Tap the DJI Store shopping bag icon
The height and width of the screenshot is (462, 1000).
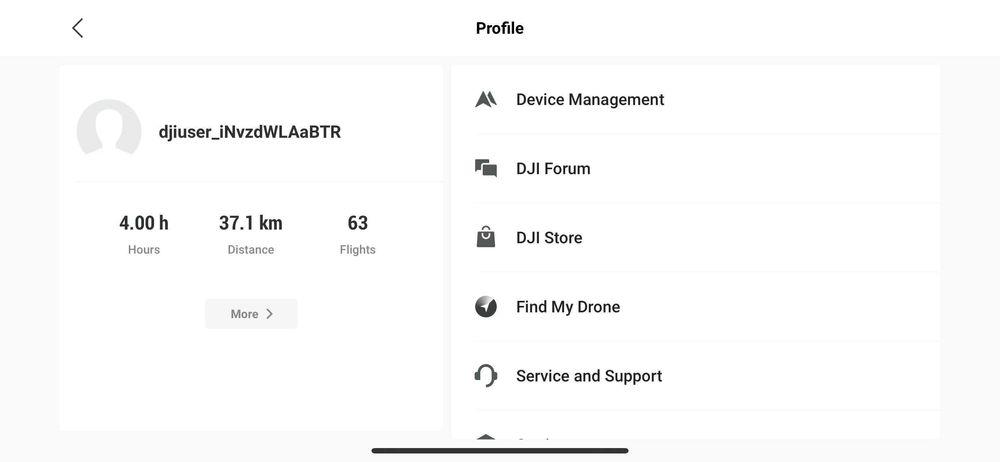(x=486, y=237)
